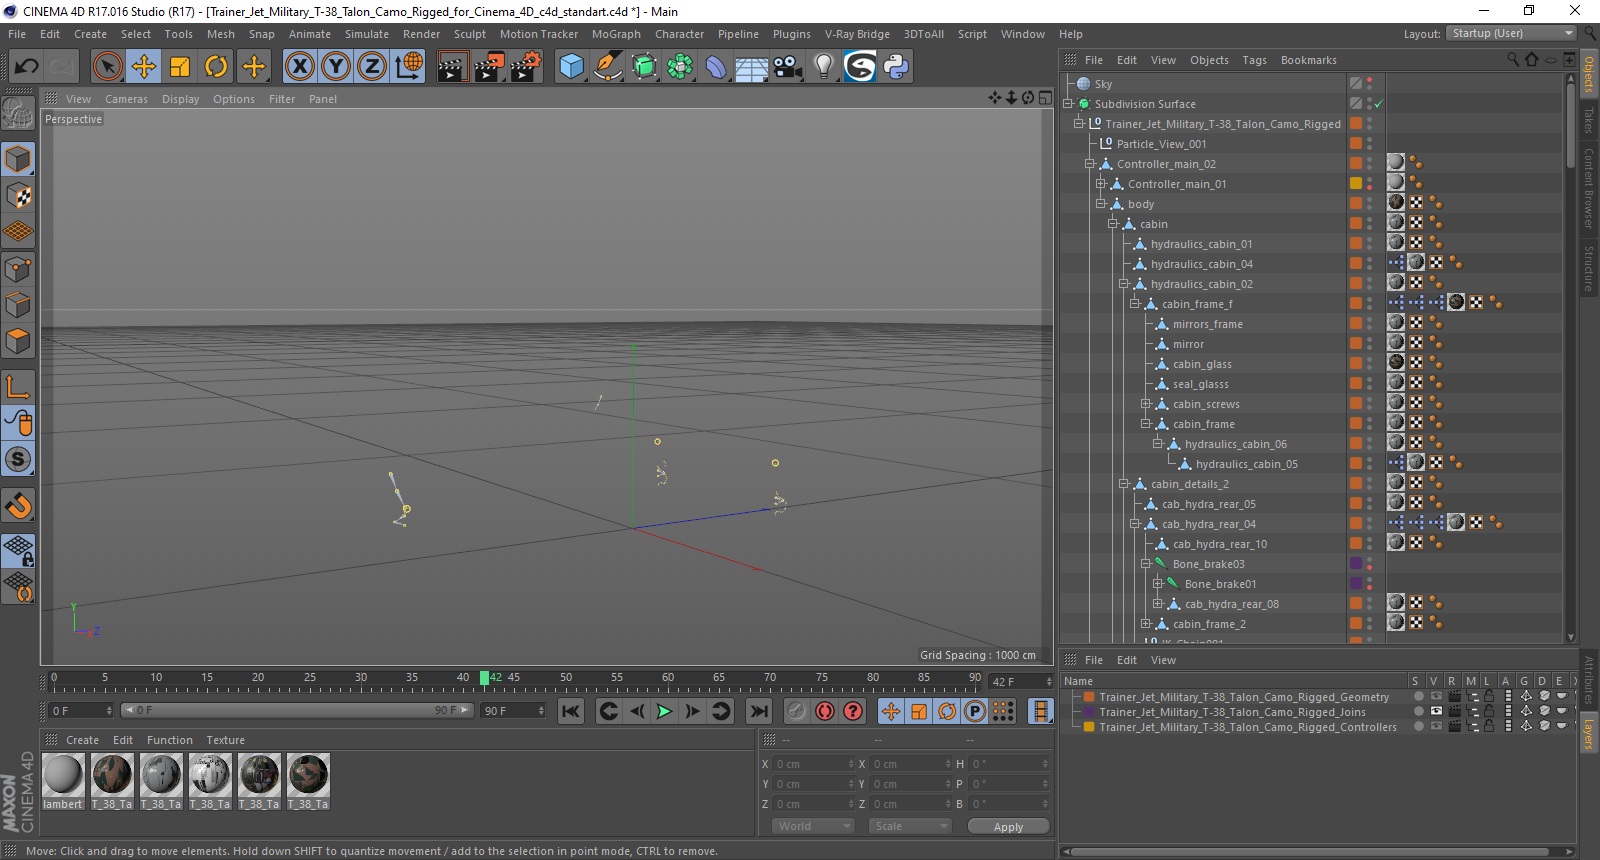Open the Structure side tab
The height and width of the screenshot is (860, 1600).
1588,268
